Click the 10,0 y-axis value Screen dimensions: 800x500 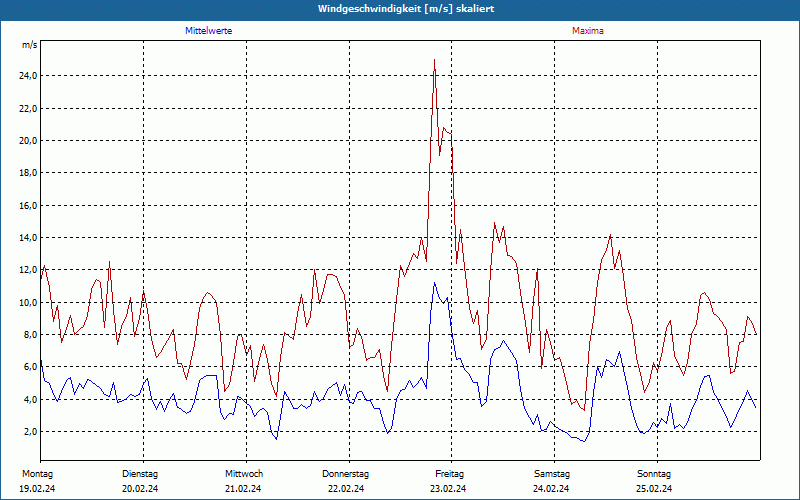(x=28, y=303)
